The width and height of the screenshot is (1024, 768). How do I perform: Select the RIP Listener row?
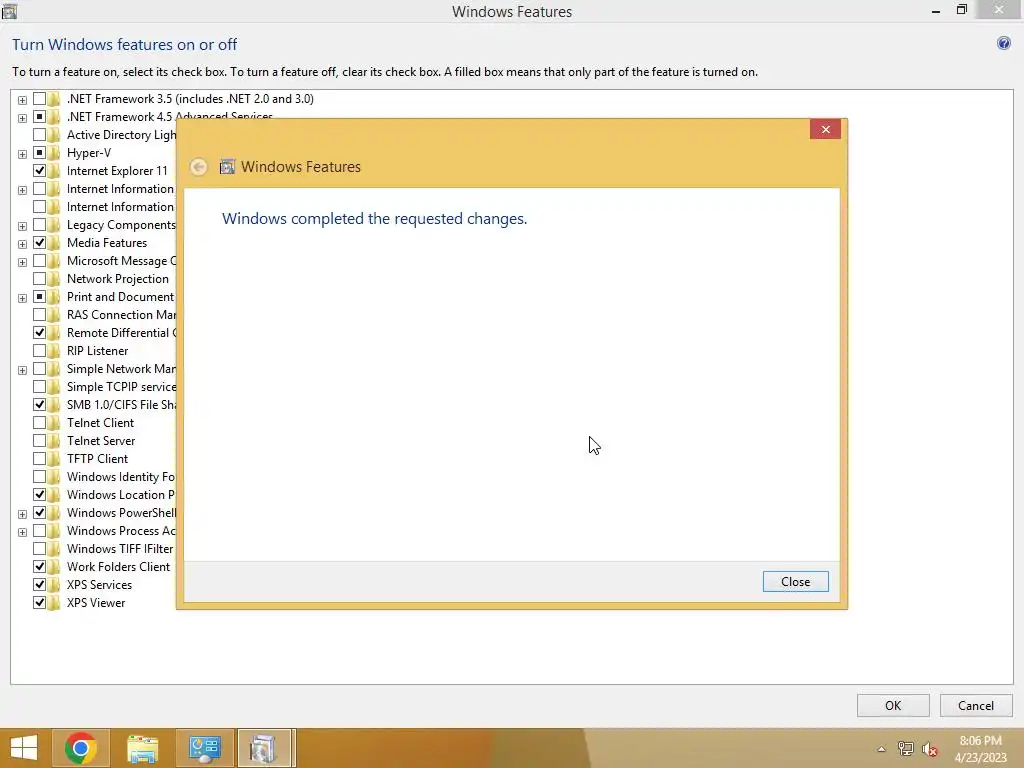coord(97,351)
